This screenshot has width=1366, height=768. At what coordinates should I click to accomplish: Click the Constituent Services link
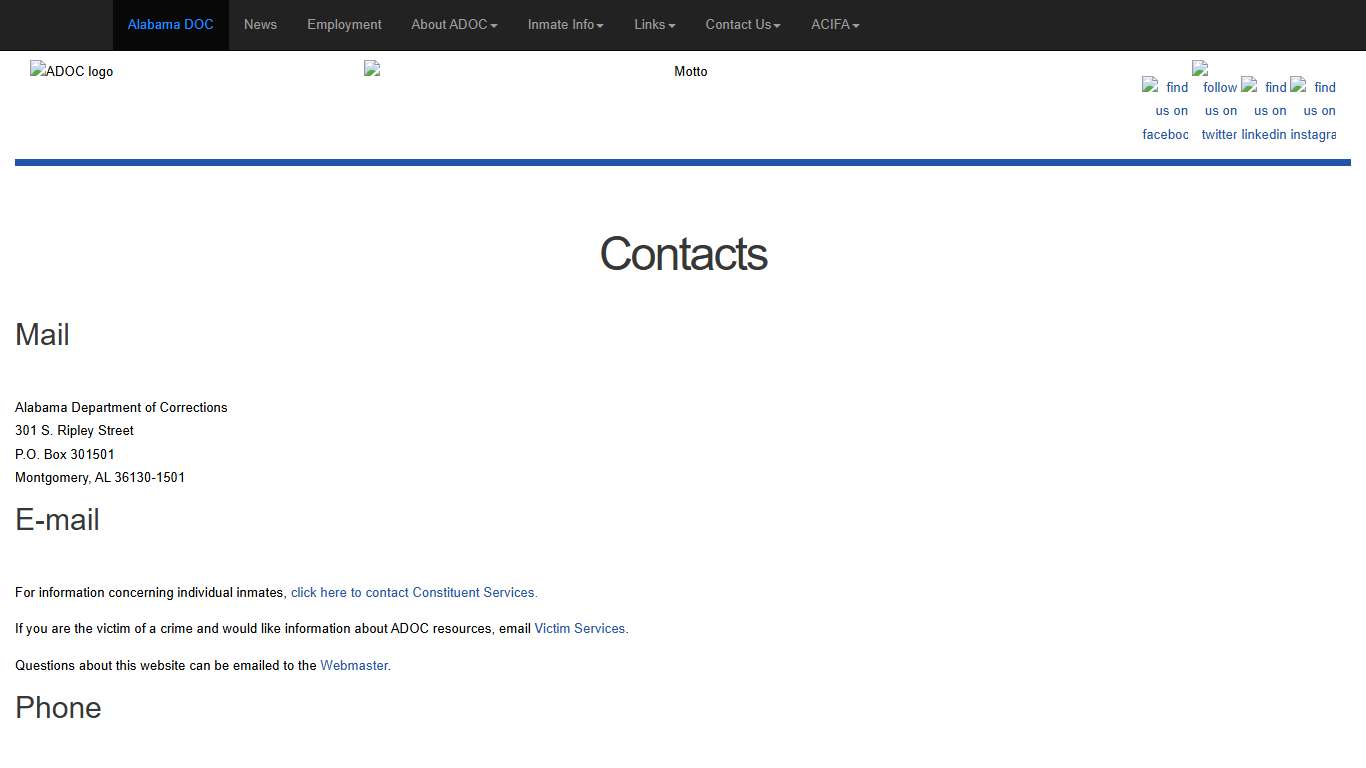(x=413, y=592)
